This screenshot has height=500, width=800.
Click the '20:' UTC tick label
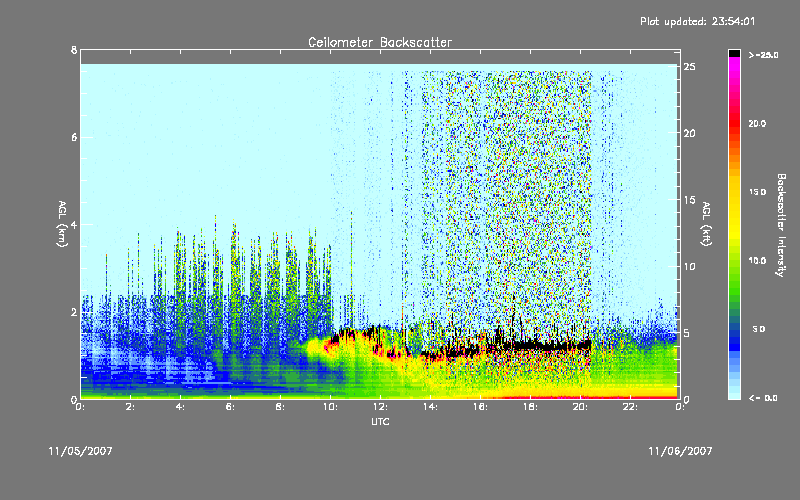click(x=580, y=407)
